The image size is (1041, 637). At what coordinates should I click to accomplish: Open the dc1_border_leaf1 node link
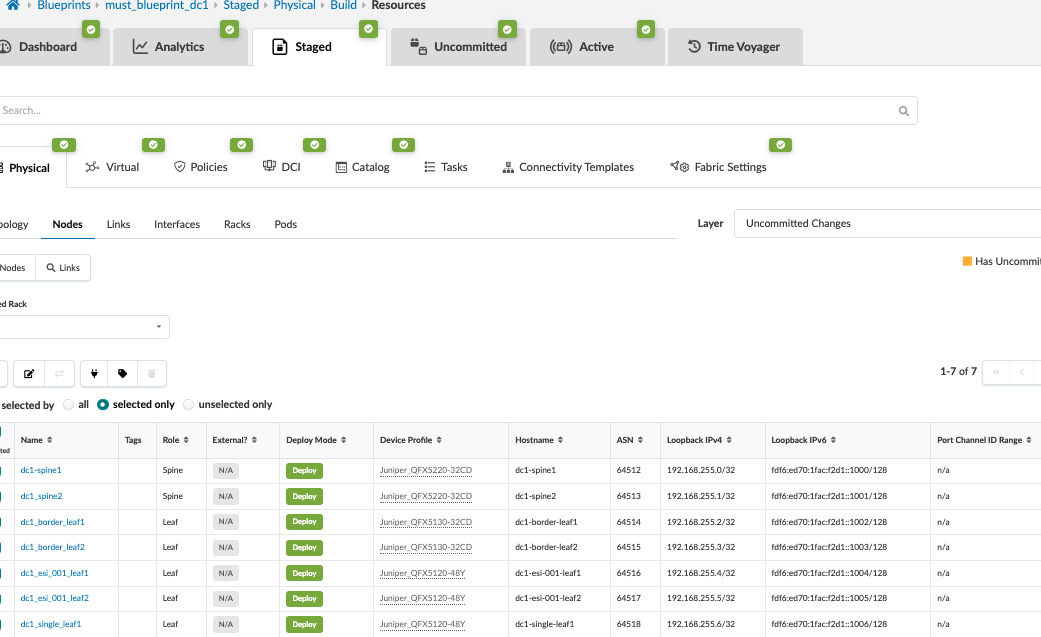52,522
